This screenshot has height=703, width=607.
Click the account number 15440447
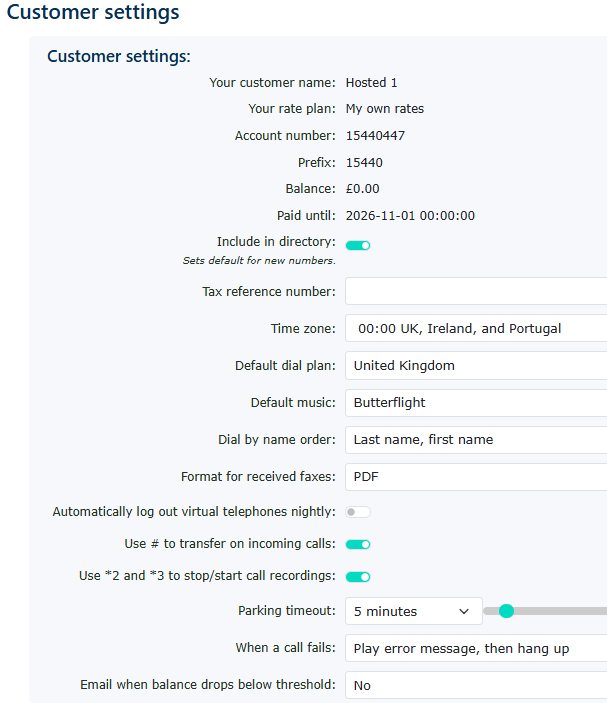point(375,135)
